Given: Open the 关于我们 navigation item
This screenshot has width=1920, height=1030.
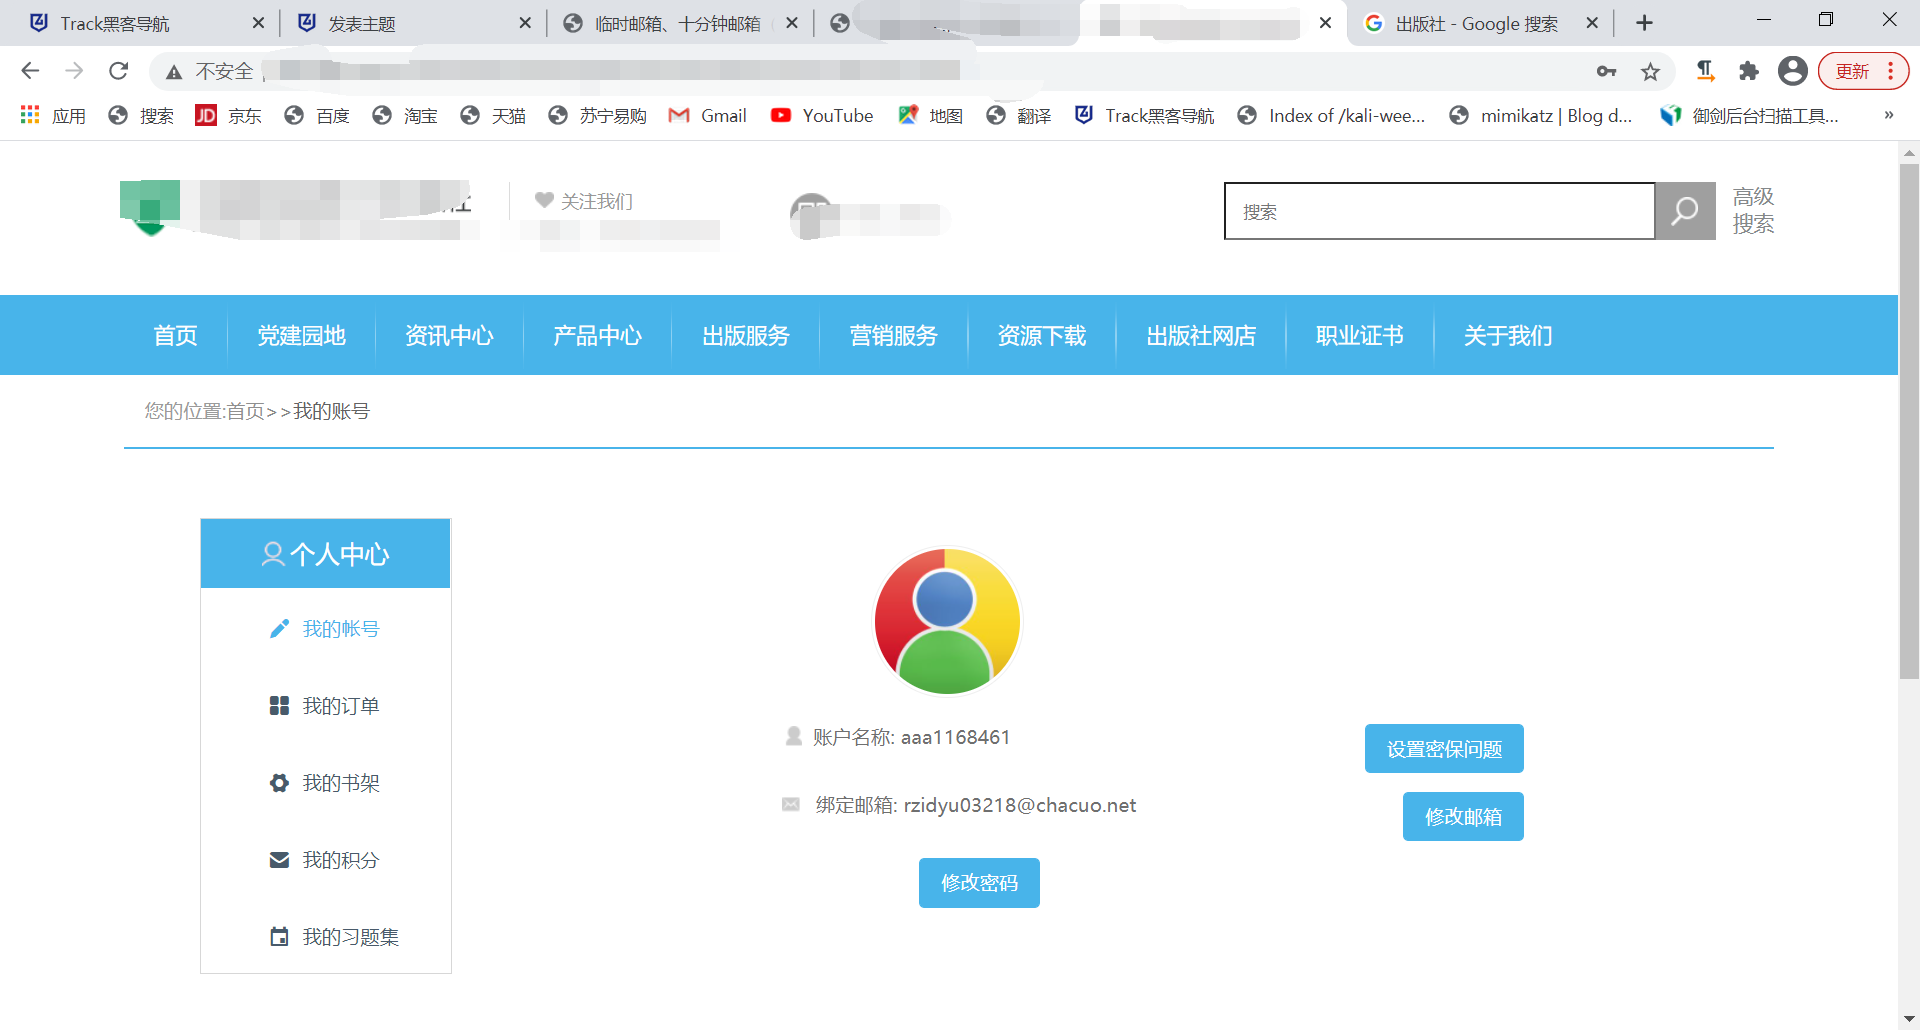Looking at the screenshot, I should point(1508,336).
